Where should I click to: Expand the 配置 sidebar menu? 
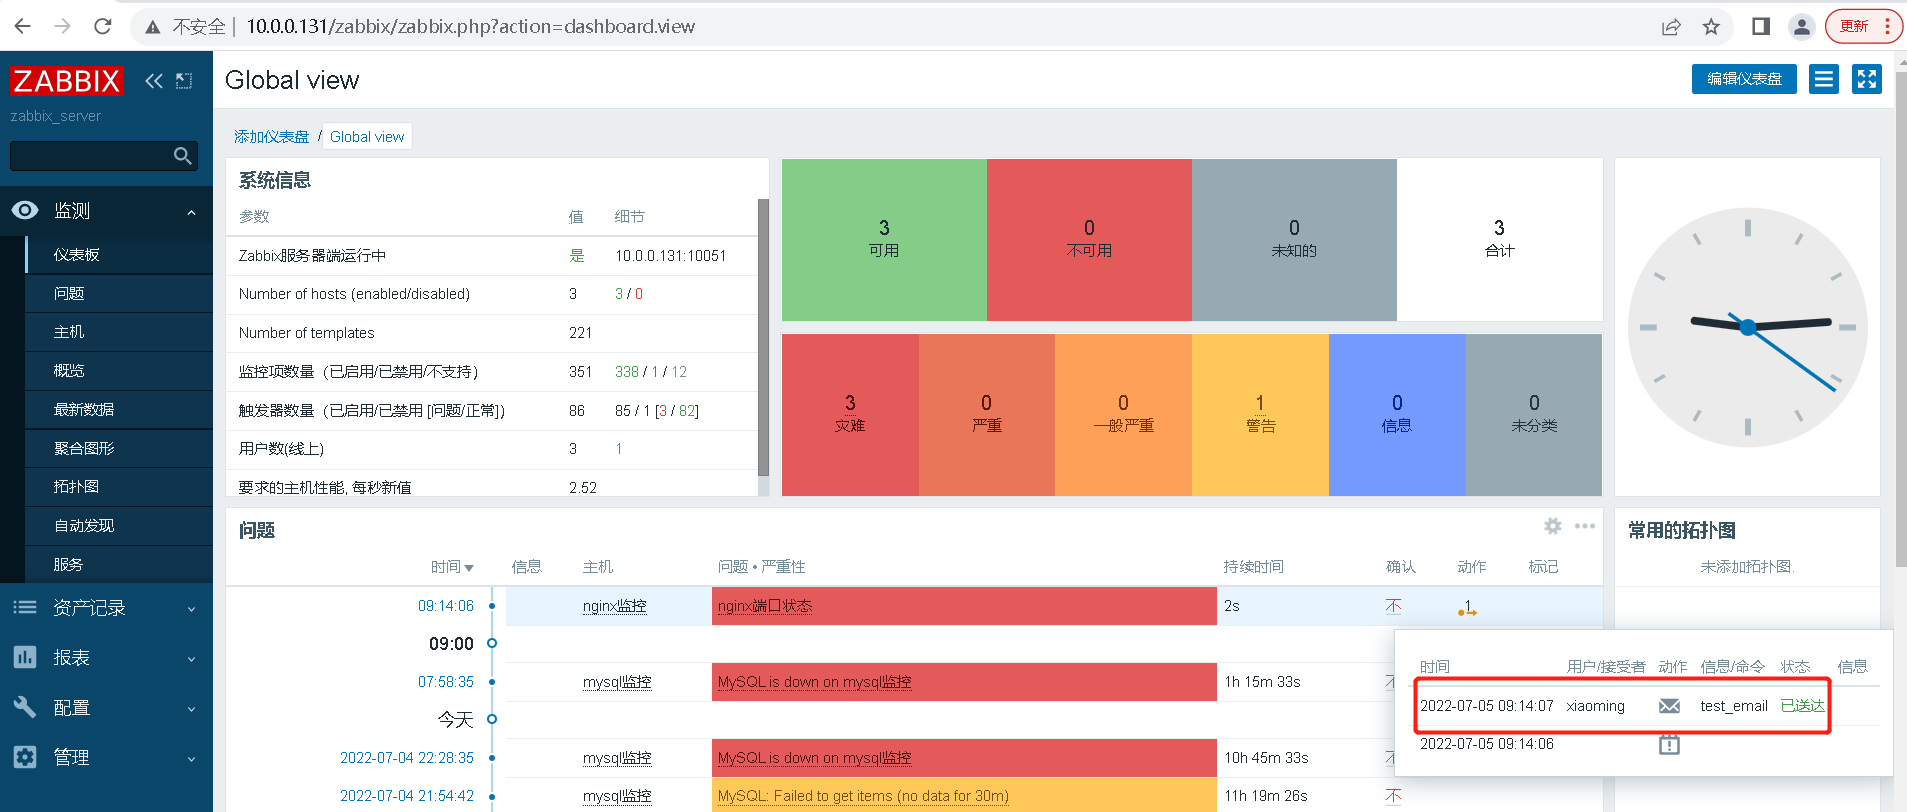[x=106, y=708]
